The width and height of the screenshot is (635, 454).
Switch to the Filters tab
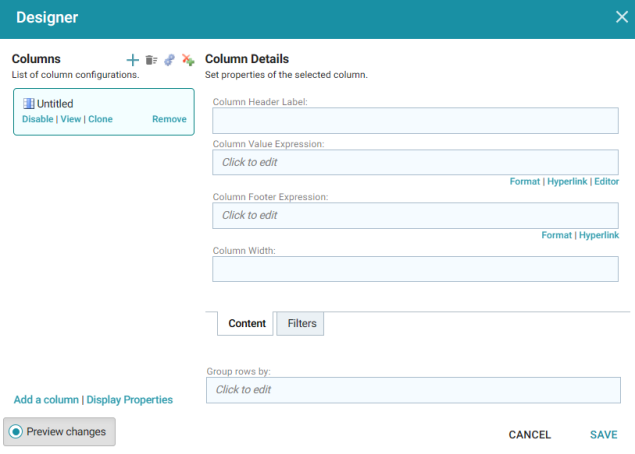pyautogui.click(x=300, y=323)
